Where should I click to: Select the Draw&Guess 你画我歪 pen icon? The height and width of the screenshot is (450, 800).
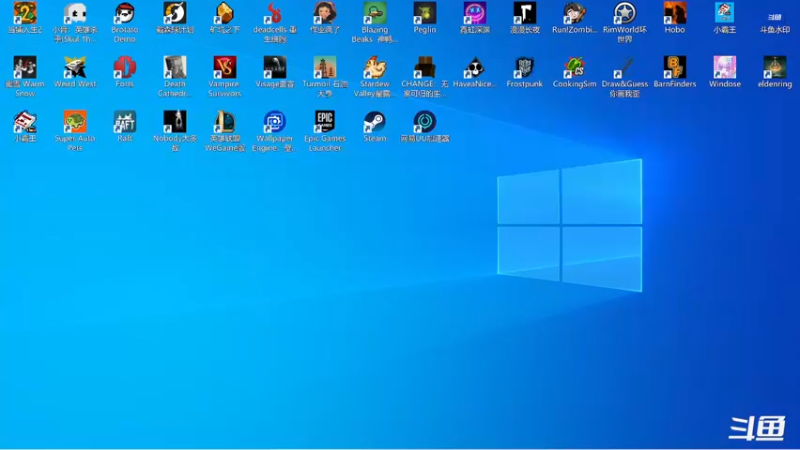click(x=624, y=67)
